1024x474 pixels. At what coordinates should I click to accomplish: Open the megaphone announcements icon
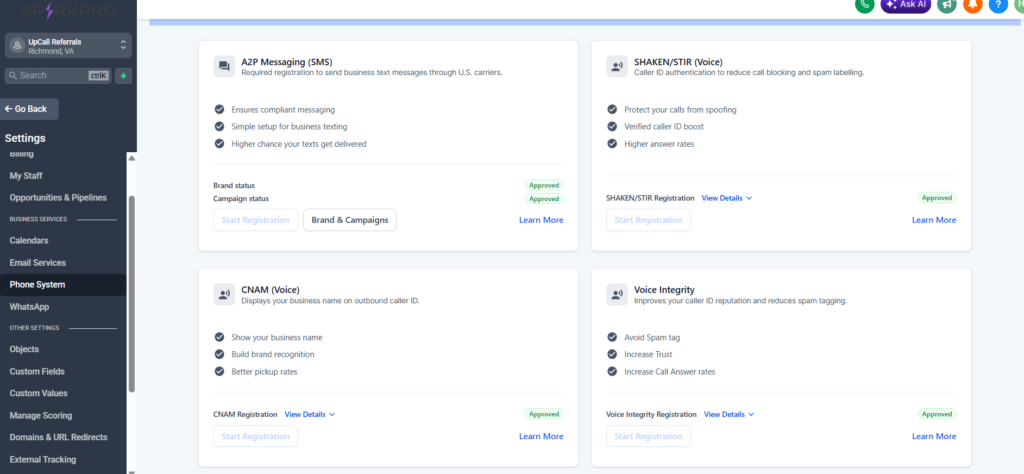[x=946, y=5]
